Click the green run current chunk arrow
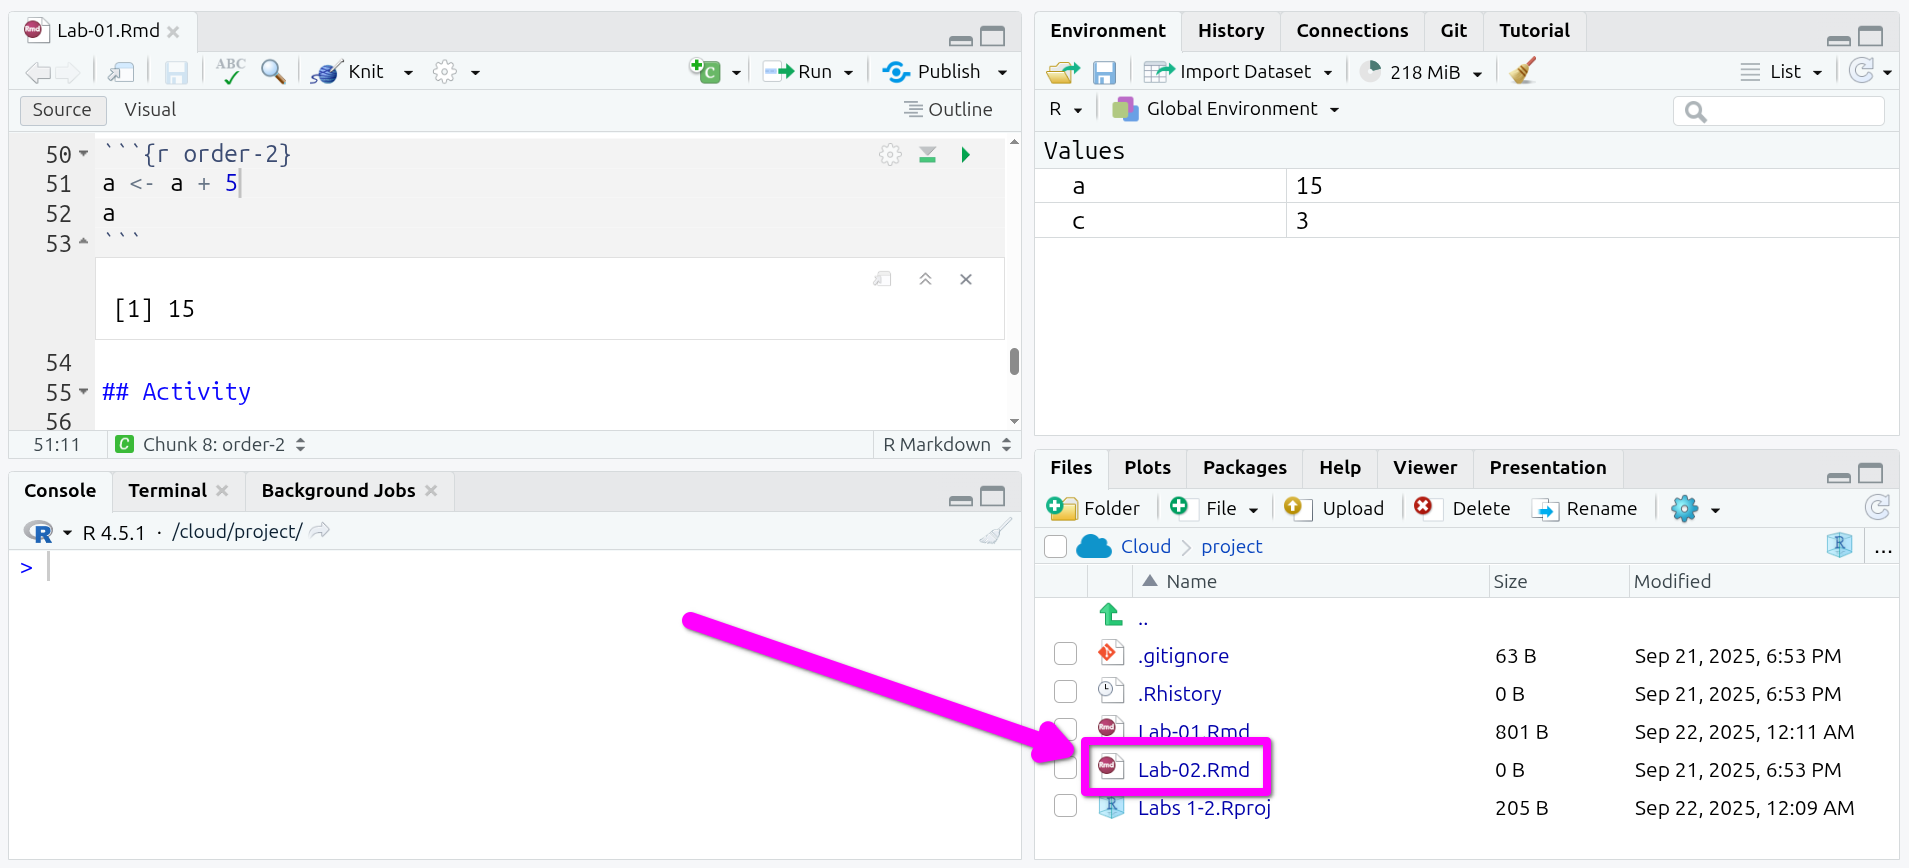The width and height of the screenshot is (1909, 868). (965, 155)
